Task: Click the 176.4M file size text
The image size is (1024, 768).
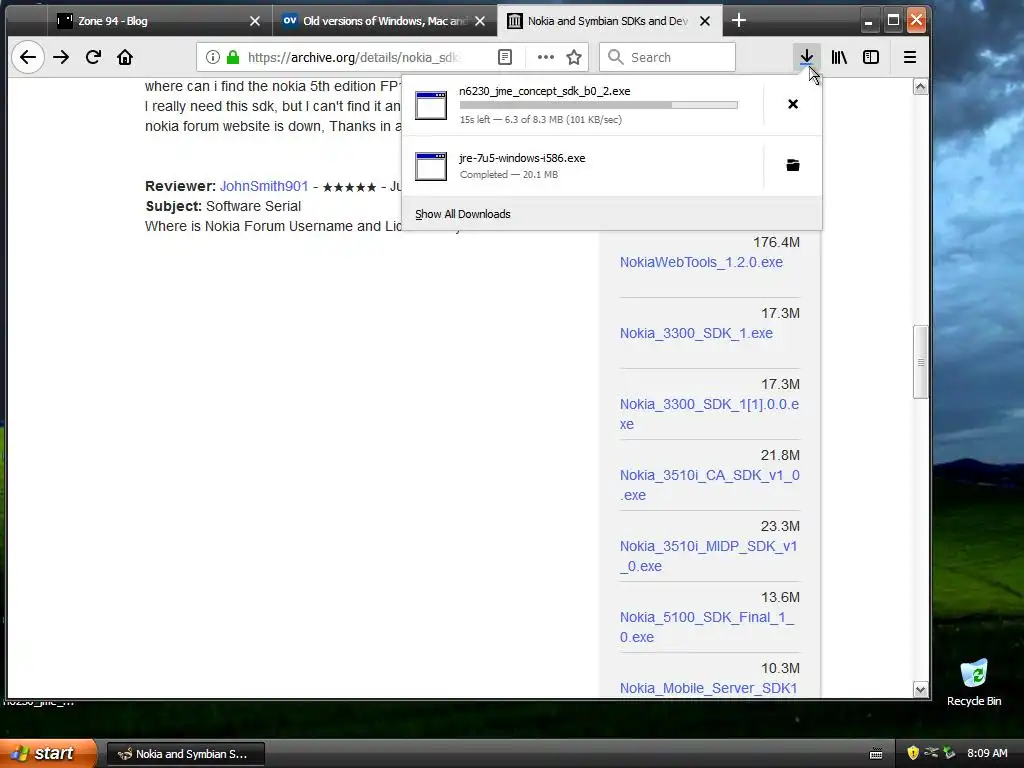Action: 776,242
